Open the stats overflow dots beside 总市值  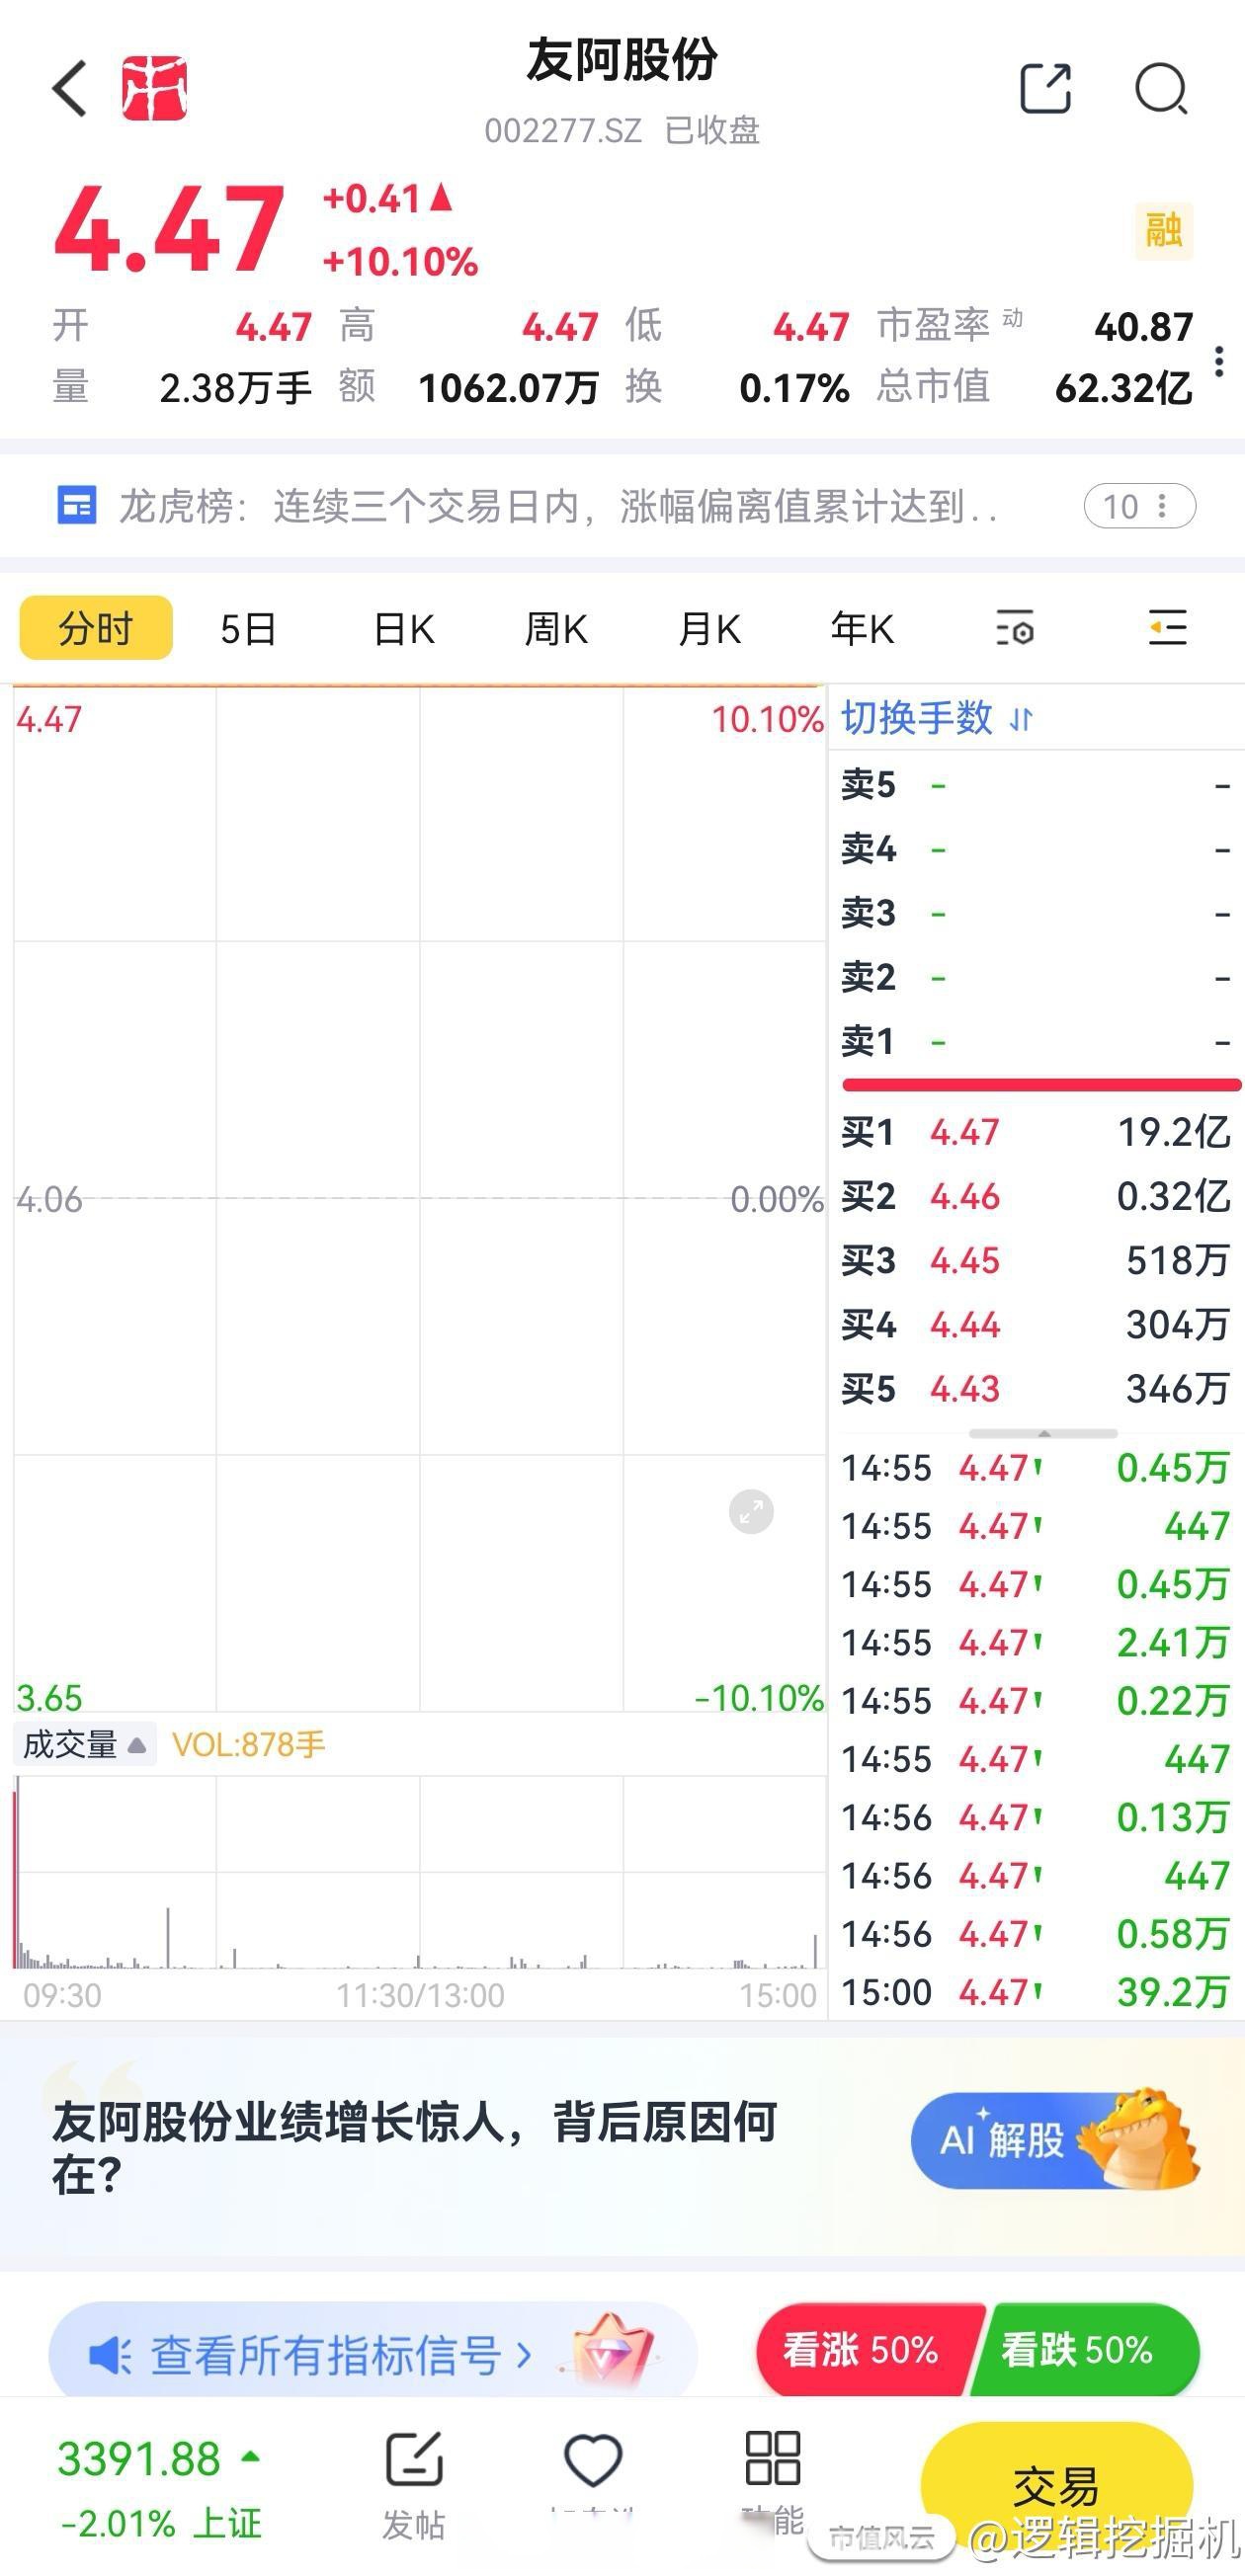click(1220, 362)
